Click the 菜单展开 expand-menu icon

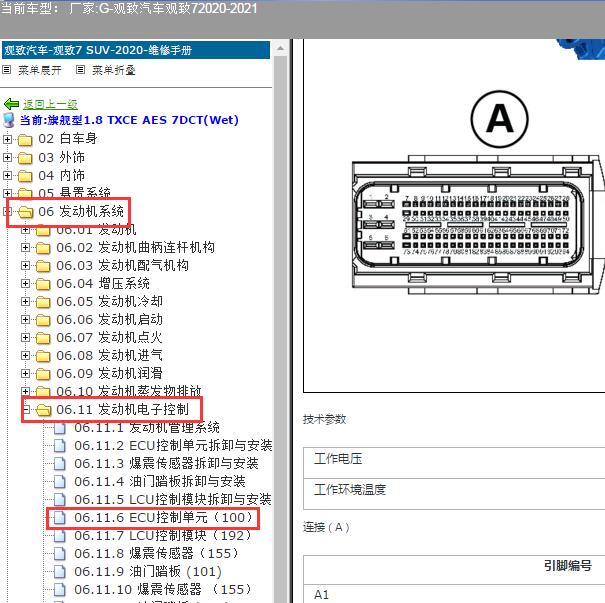click(6, 70)
